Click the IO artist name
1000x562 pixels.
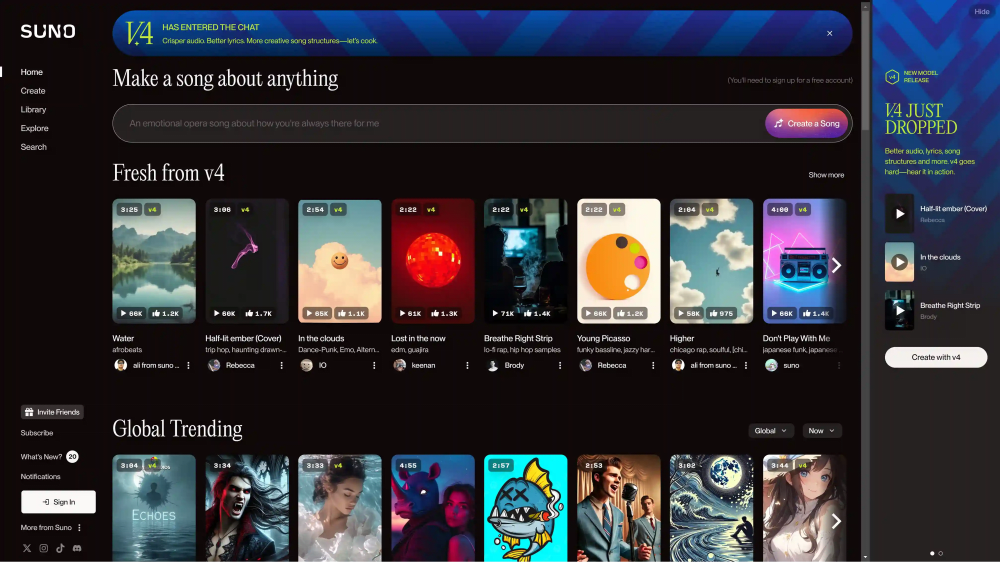coord(322,366)
